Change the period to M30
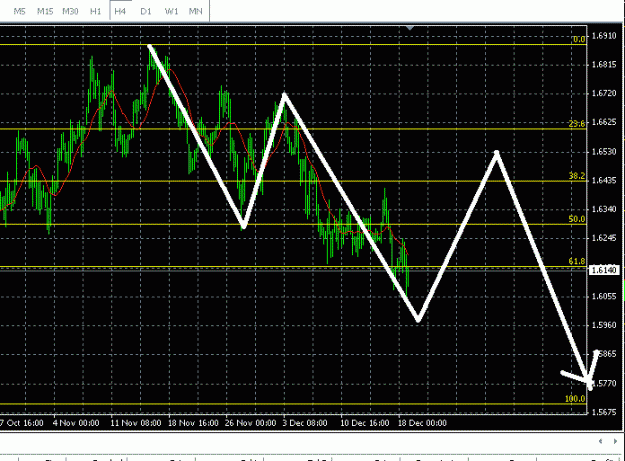Viewport: 625px width, 461px height. 70,11
